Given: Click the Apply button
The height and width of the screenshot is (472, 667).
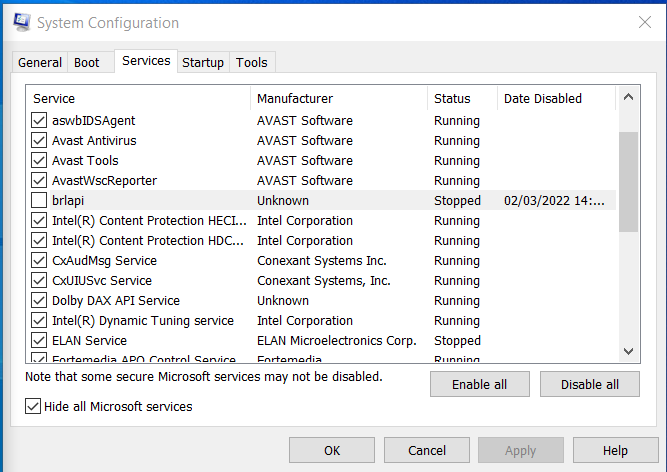Looking at the screenshot, I should [521, 450].
